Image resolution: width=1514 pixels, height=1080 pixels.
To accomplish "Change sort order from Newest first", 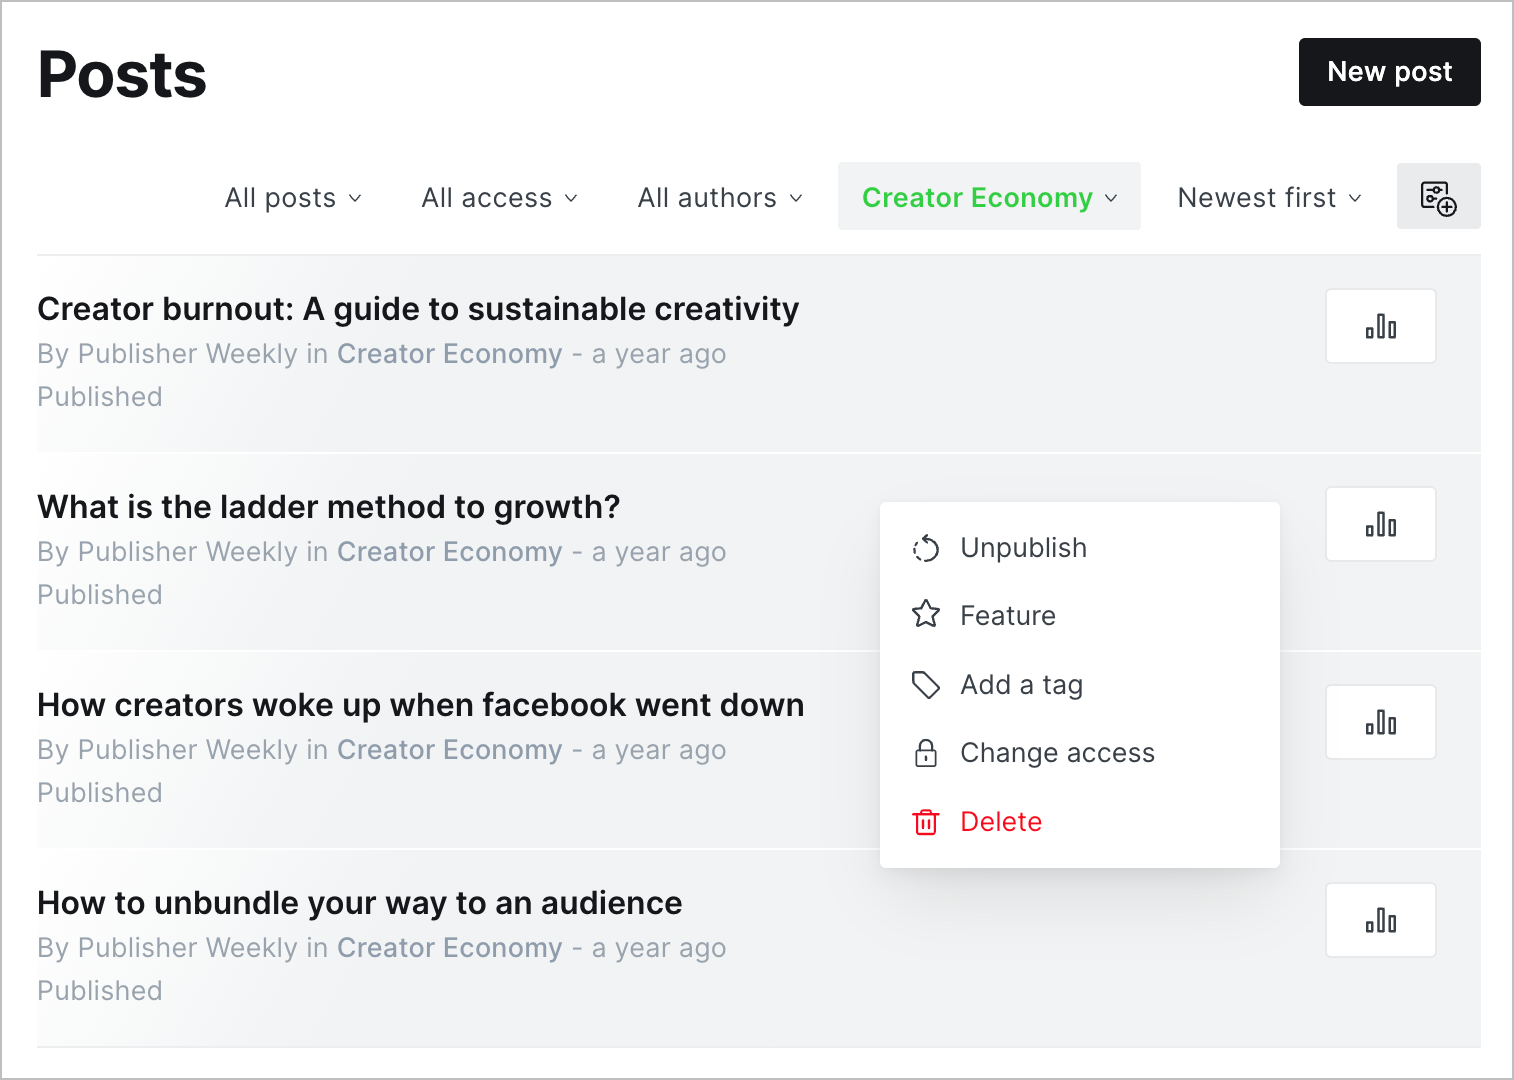I will [x=1269, y=198].
